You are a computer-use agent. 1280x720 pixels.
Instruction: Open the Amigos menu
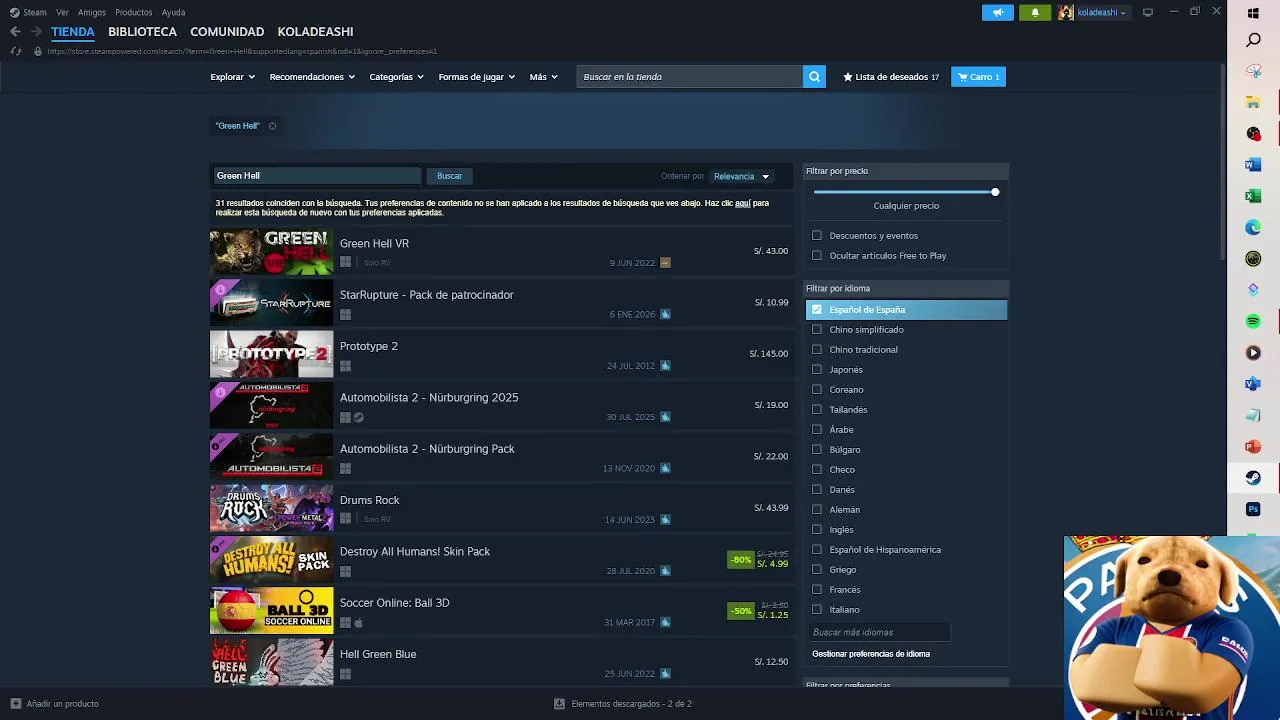[x=92, y=12]
